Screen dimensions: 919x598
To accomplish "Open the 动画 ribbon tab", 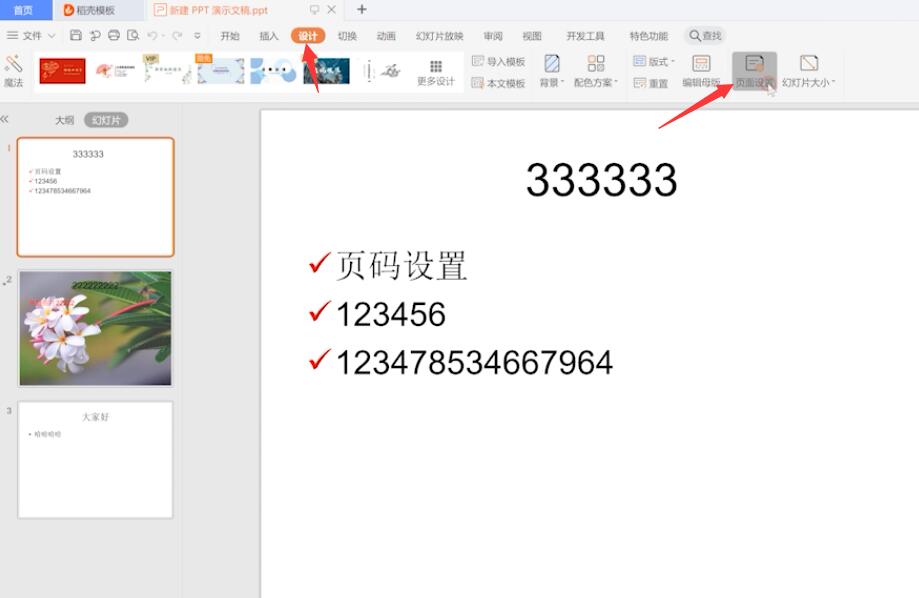I will [386, 36].
